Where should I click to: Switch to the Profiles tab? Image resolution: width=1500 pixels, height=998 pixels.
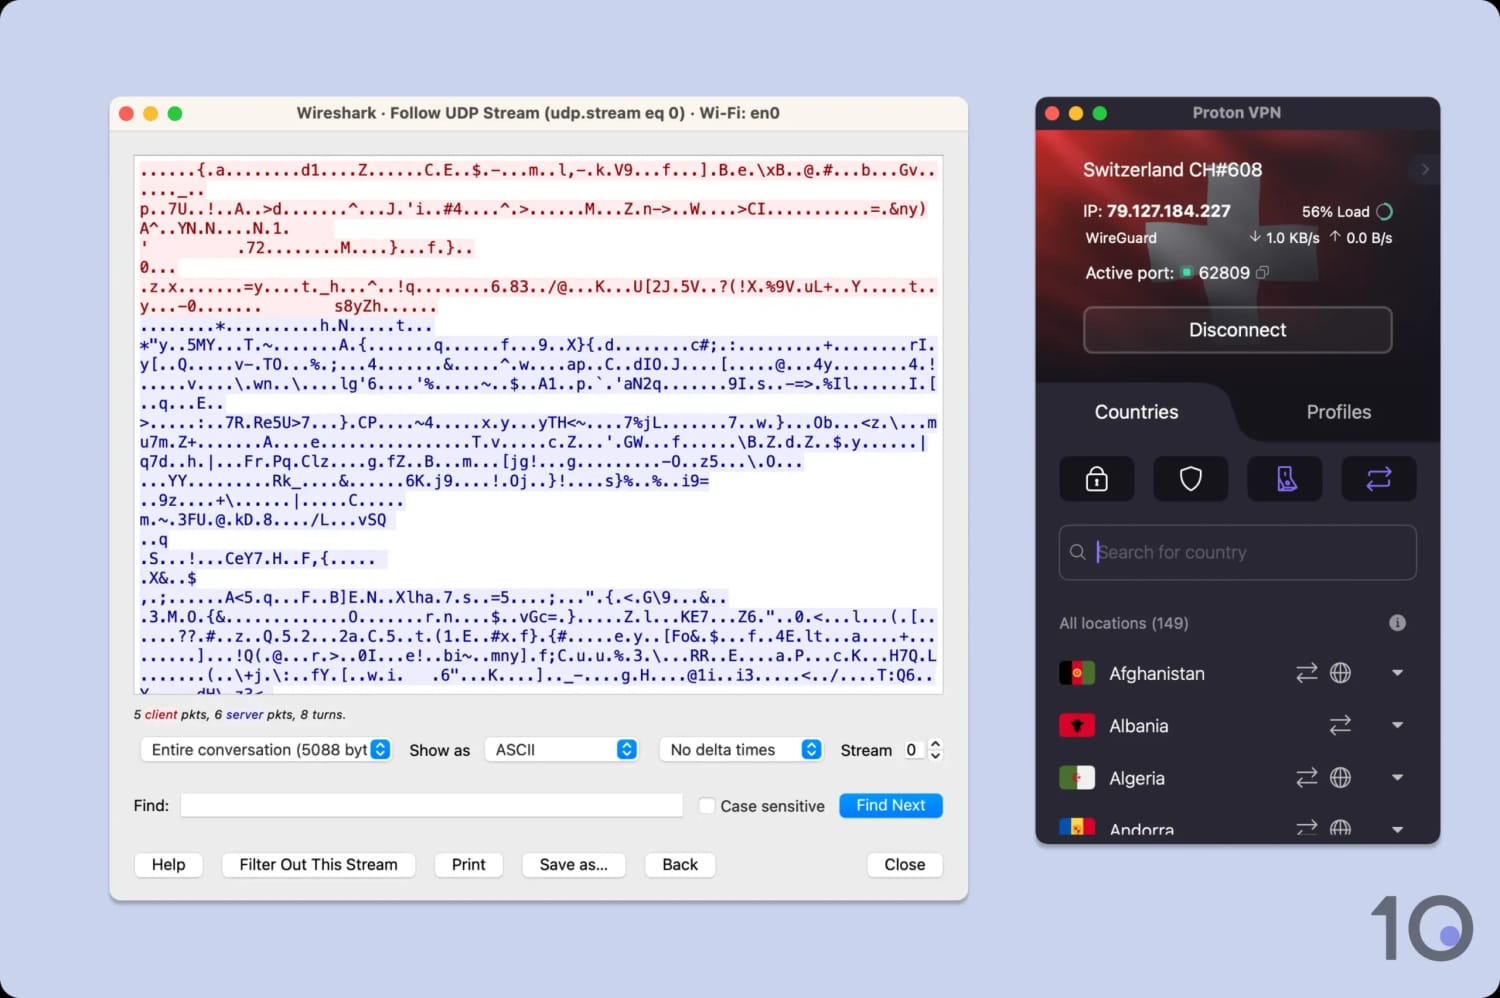coord(1339,412)
